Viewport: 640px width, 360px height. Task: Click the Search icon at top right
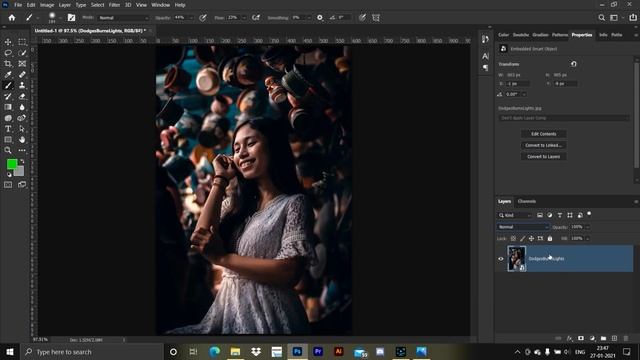click(x=602, y=18)
